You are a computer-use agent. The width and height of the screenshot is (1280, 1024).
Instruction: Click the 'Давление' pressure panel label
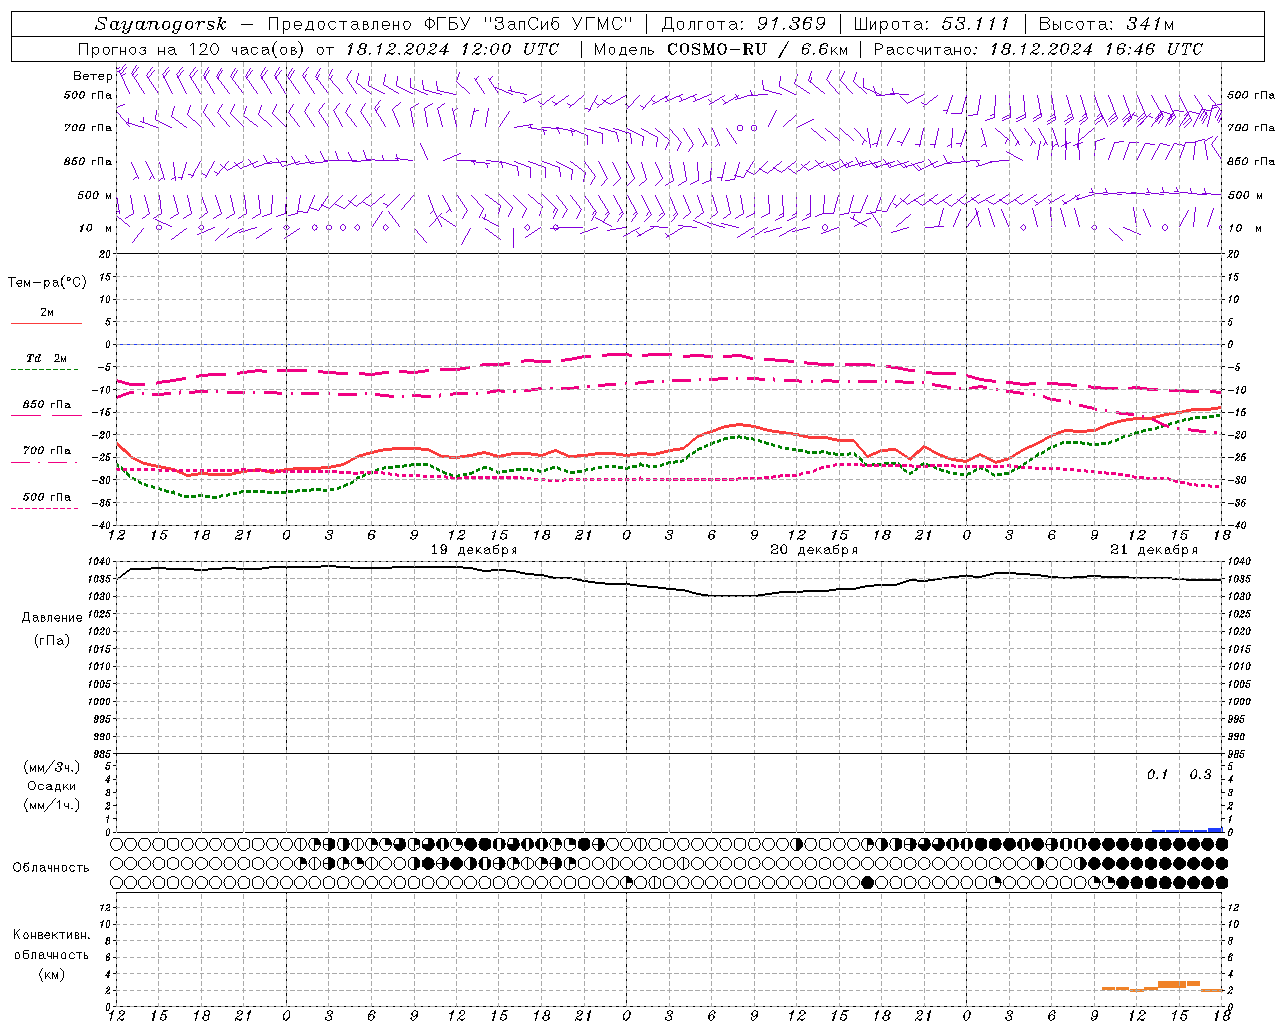pos(52,618)
